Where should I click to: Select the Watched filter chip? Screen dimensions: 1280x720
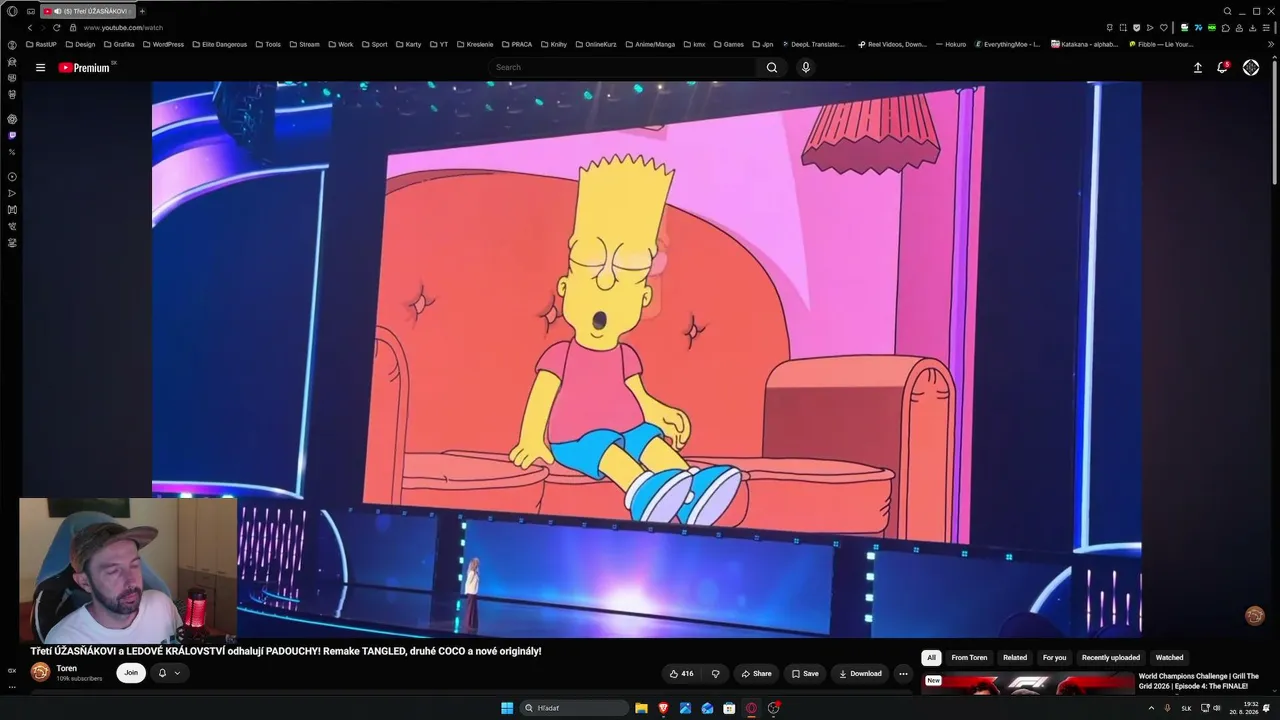pos(1169,658)
